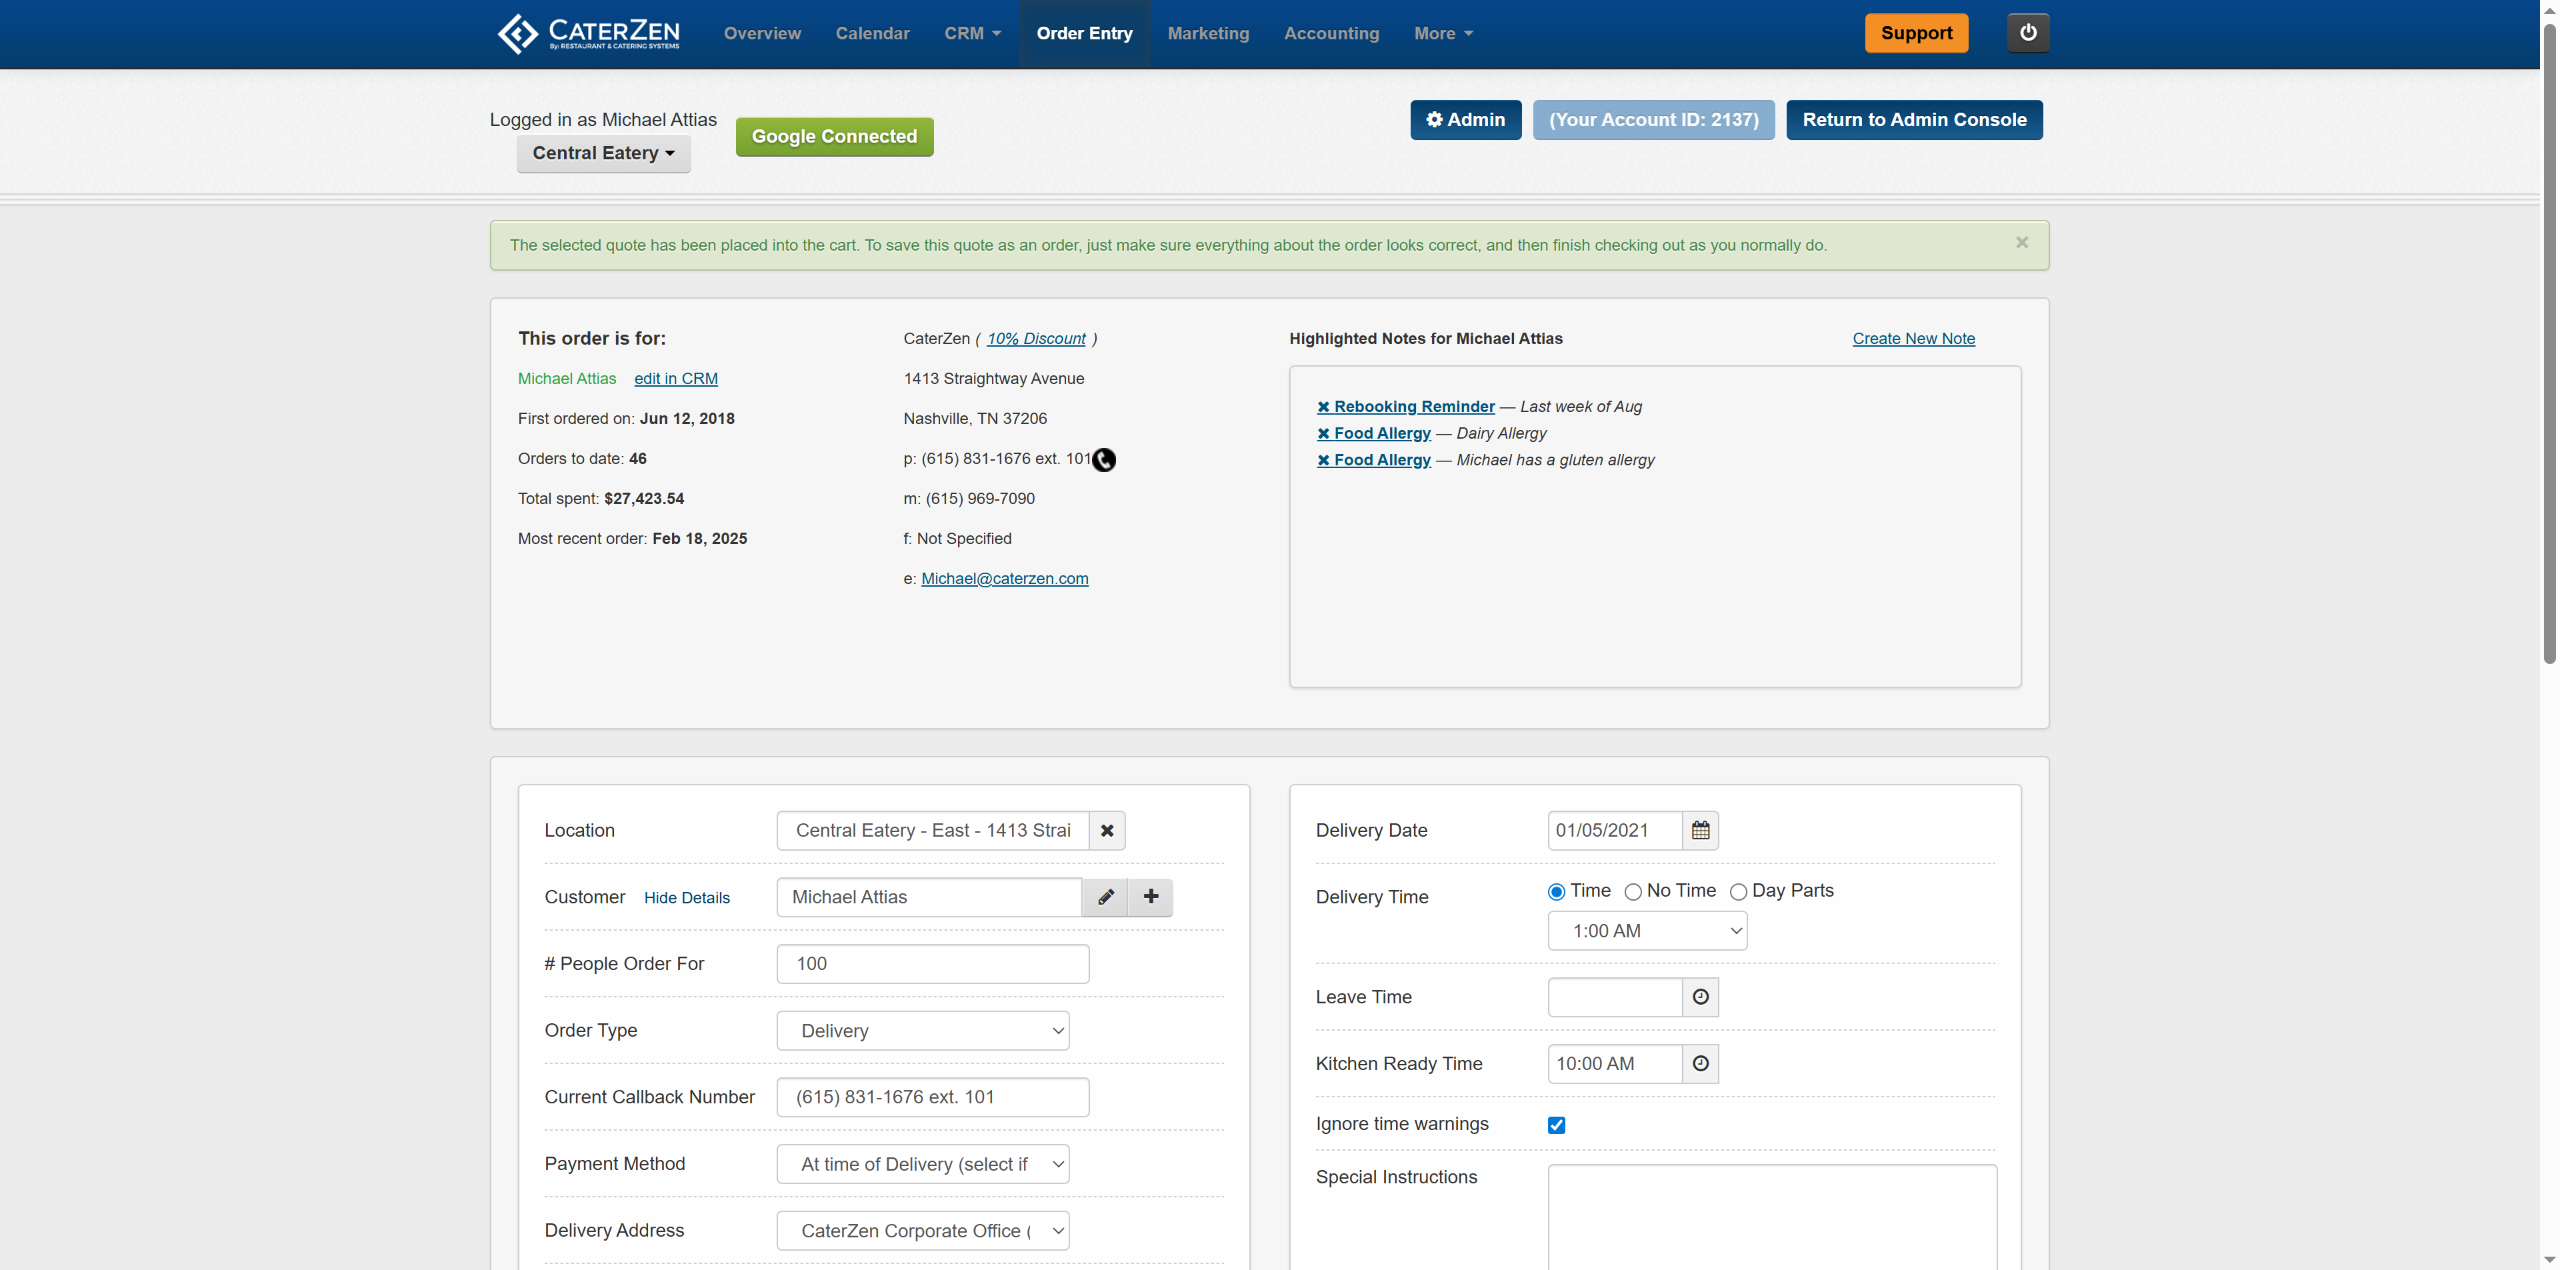
Task: Open the Kitchen Ready Time clock picker
Action: [x=1700, y=1064]
